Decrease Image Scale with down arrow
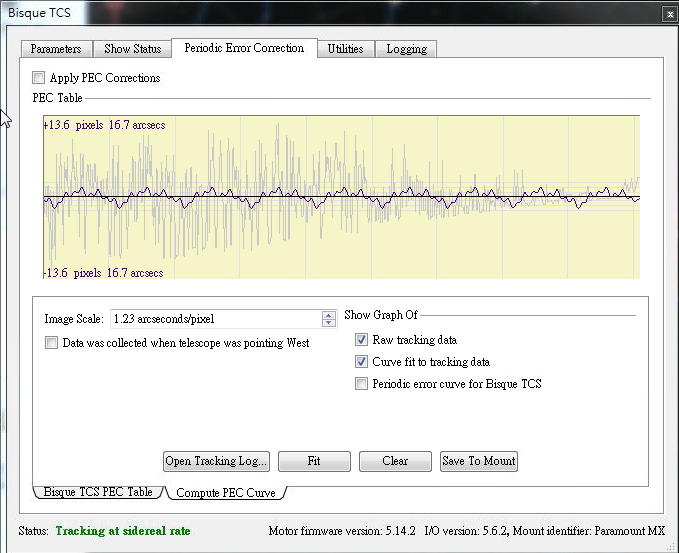Image resolution: width=679 pixels, height=553 pixels. tap(329, 323)
